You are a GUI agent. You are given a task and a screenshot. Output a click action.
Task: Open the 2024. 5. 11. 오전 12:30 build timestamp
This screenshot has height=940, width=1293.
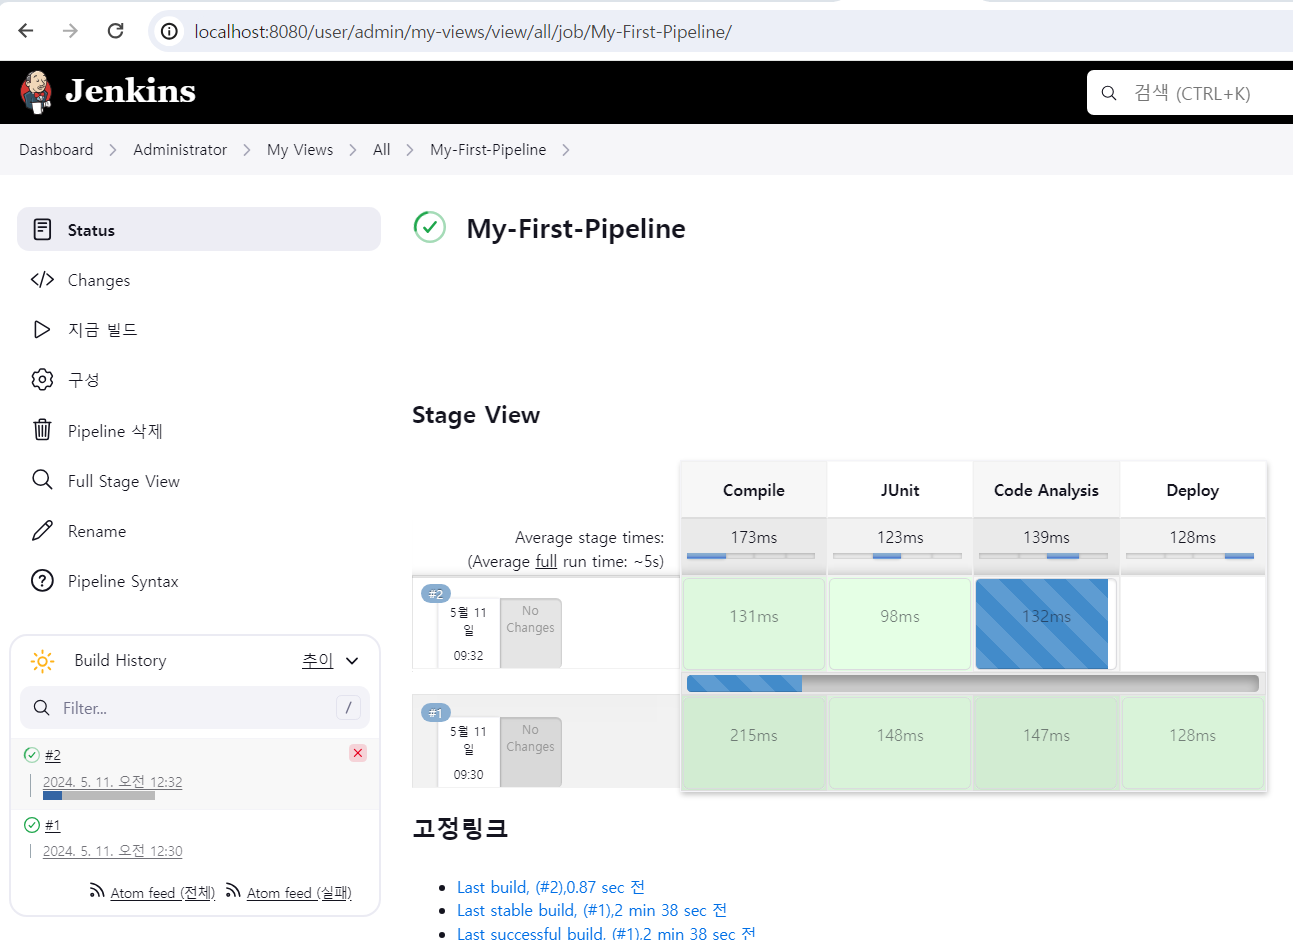point(113,851)
